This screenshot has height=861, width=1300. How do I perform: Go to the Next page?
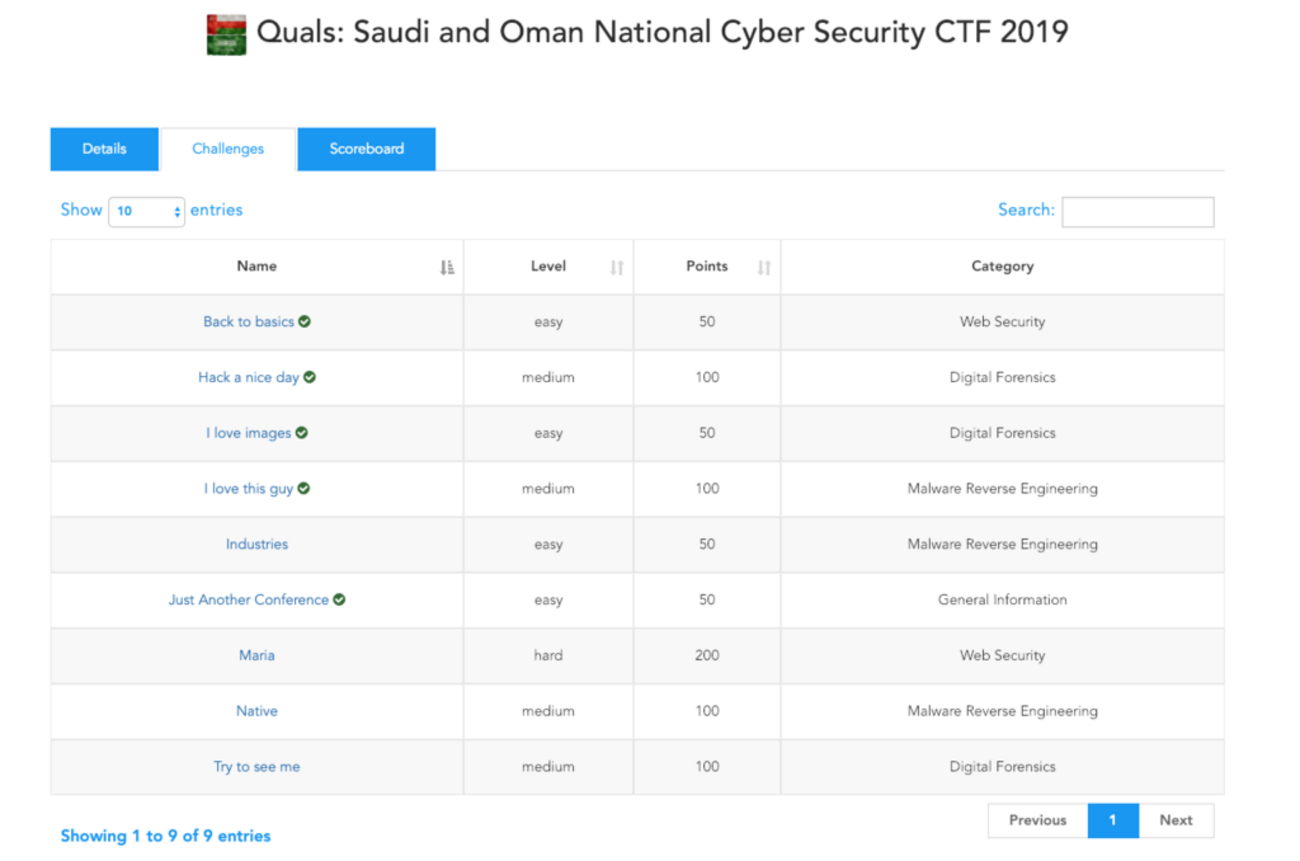coord(1176,820)
